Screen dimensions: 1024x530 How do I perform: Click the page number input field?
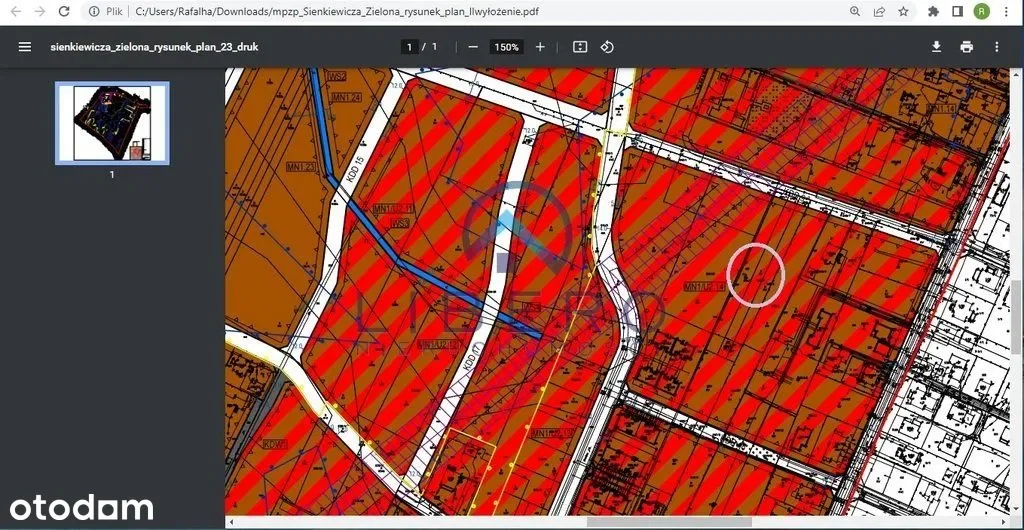[409, 47]
